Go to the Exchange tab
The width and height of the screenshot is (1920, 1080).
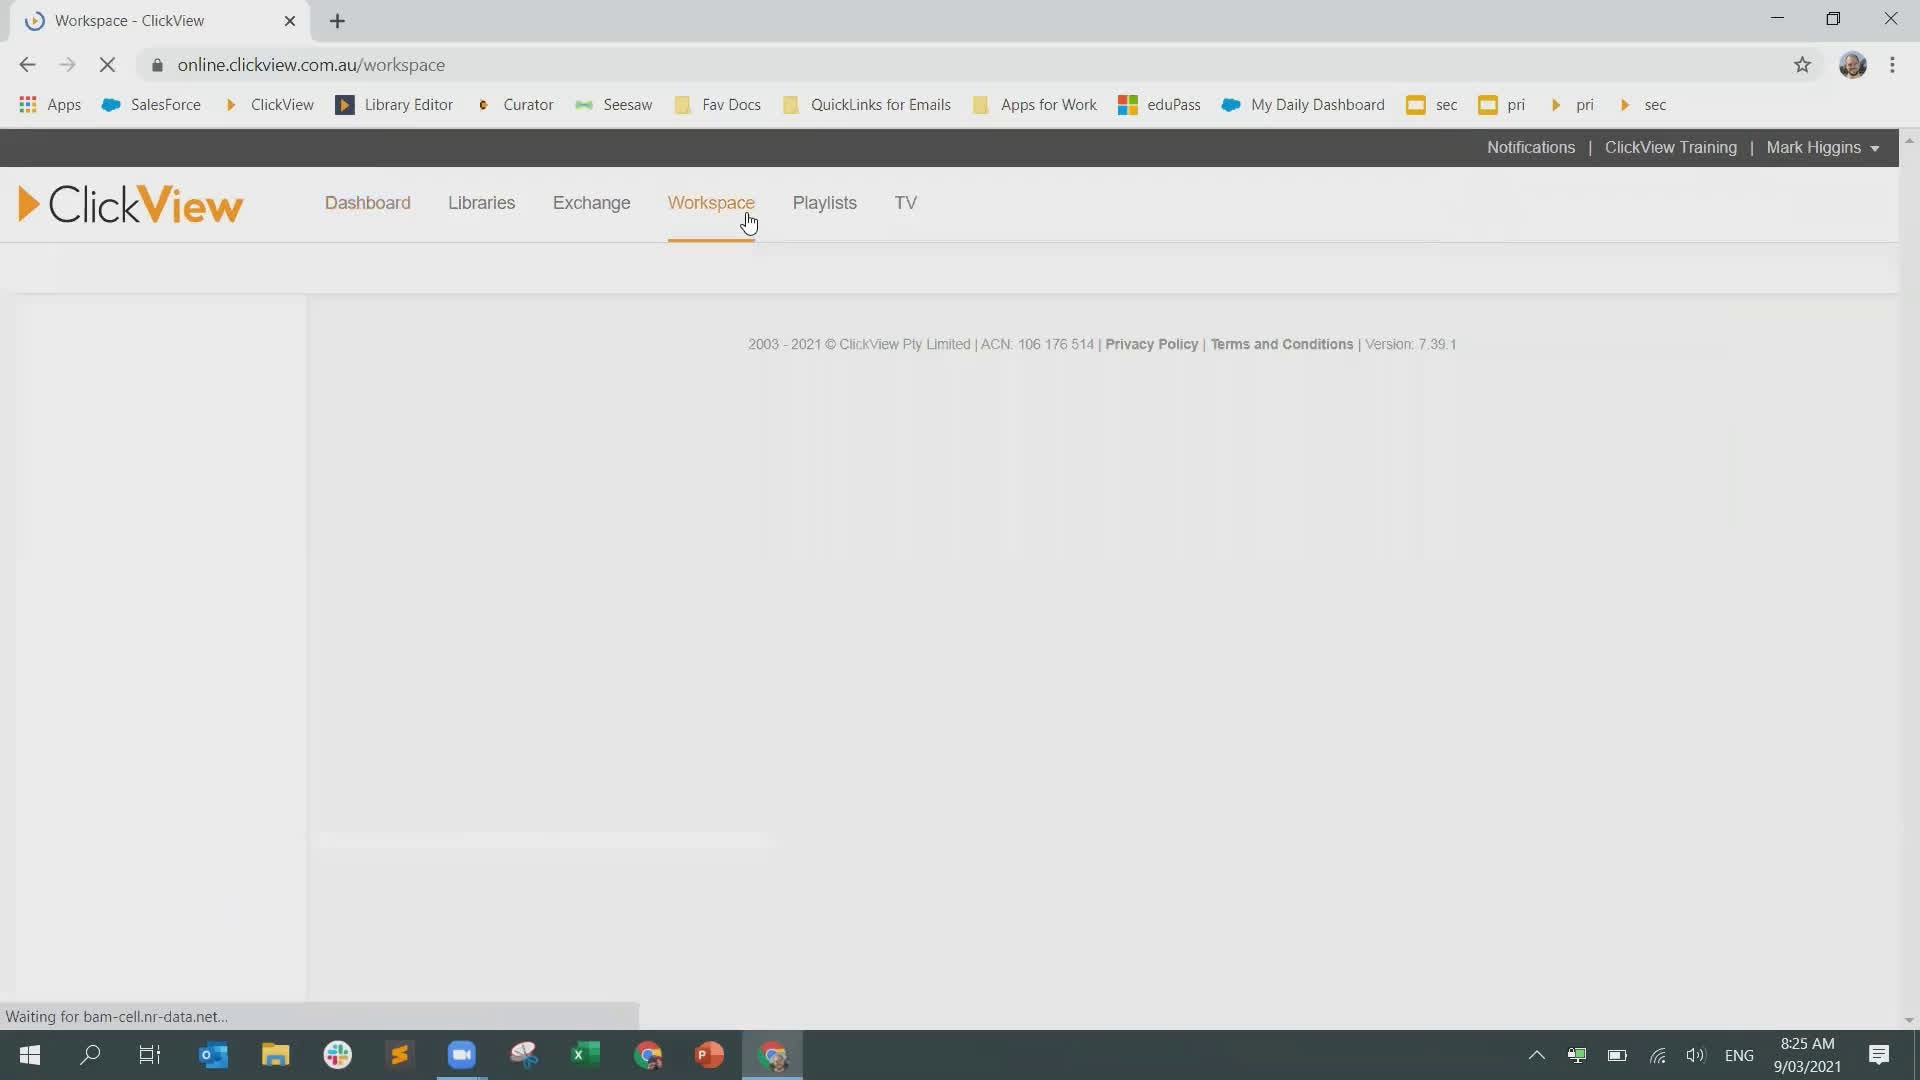[591, 203]
